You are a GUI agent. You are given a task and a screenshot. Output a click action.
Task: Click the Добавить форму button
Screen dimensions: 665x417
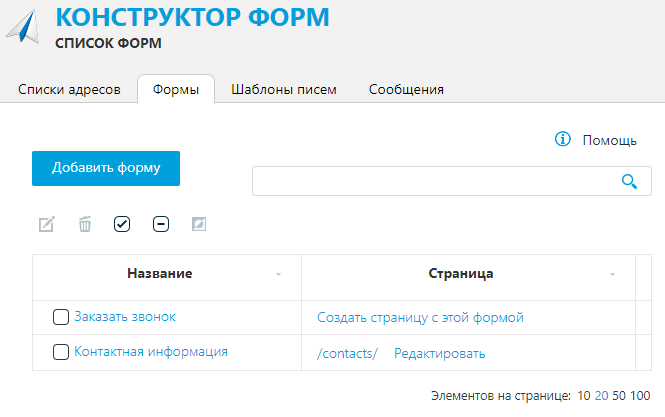tap(106, 168)
